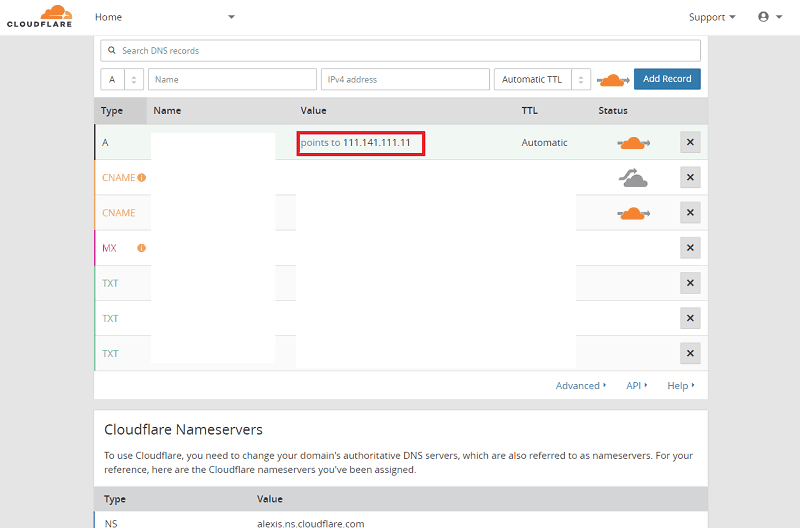
Task: Select the second CNAME type label
Action: pos(118,213)
